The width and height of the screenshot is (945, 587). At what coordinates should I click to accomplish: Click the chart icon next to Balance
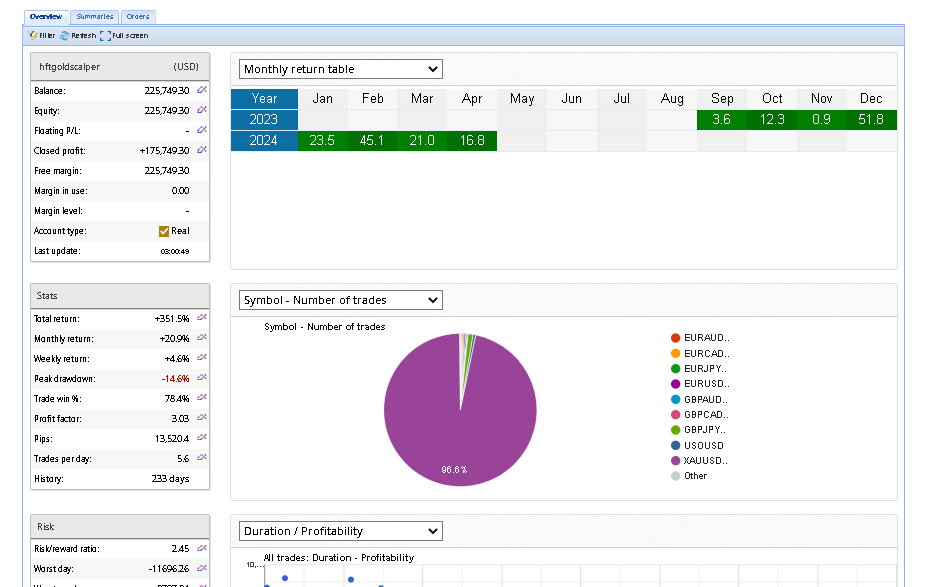(201, 90)
